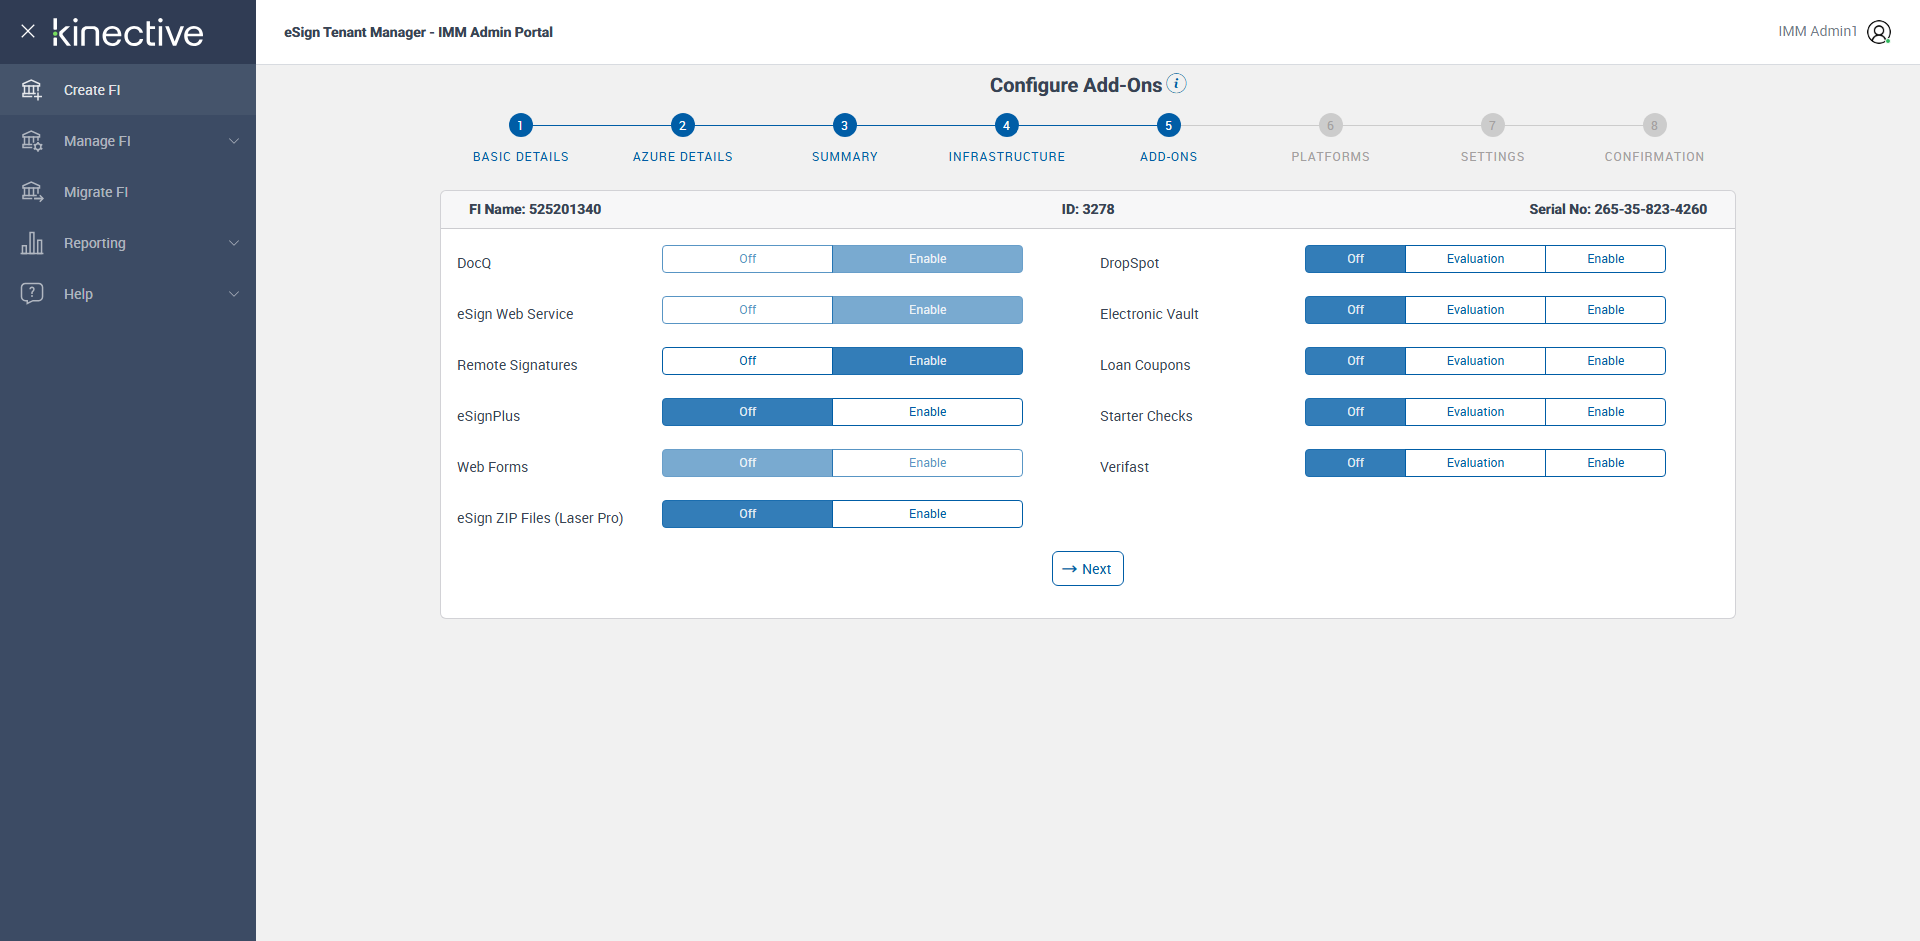Expand the Help menu chevron
The height and width of the screenshot is (941, 1920).
point(234,294)
